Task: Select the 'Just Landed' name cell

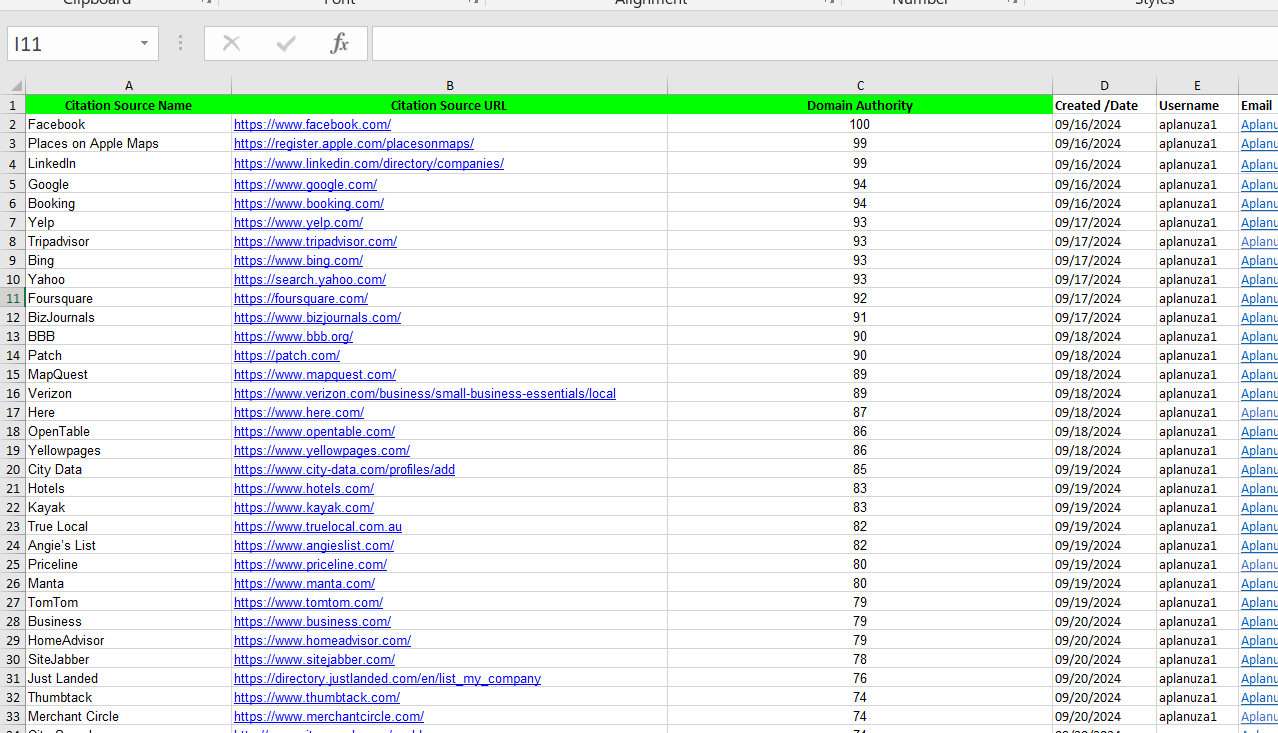Action: (129, 679)
